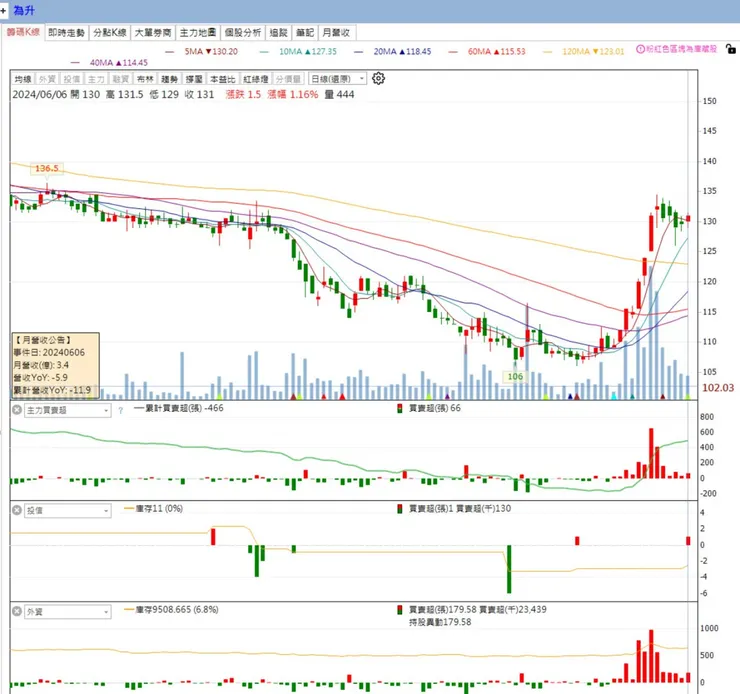Switch to the 個股分析 tab

[243, 33]
